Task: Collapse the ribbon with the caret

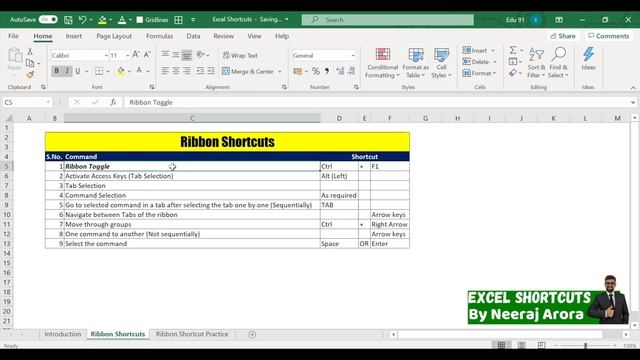Action: pyautogui.click(x=633, y=87)
